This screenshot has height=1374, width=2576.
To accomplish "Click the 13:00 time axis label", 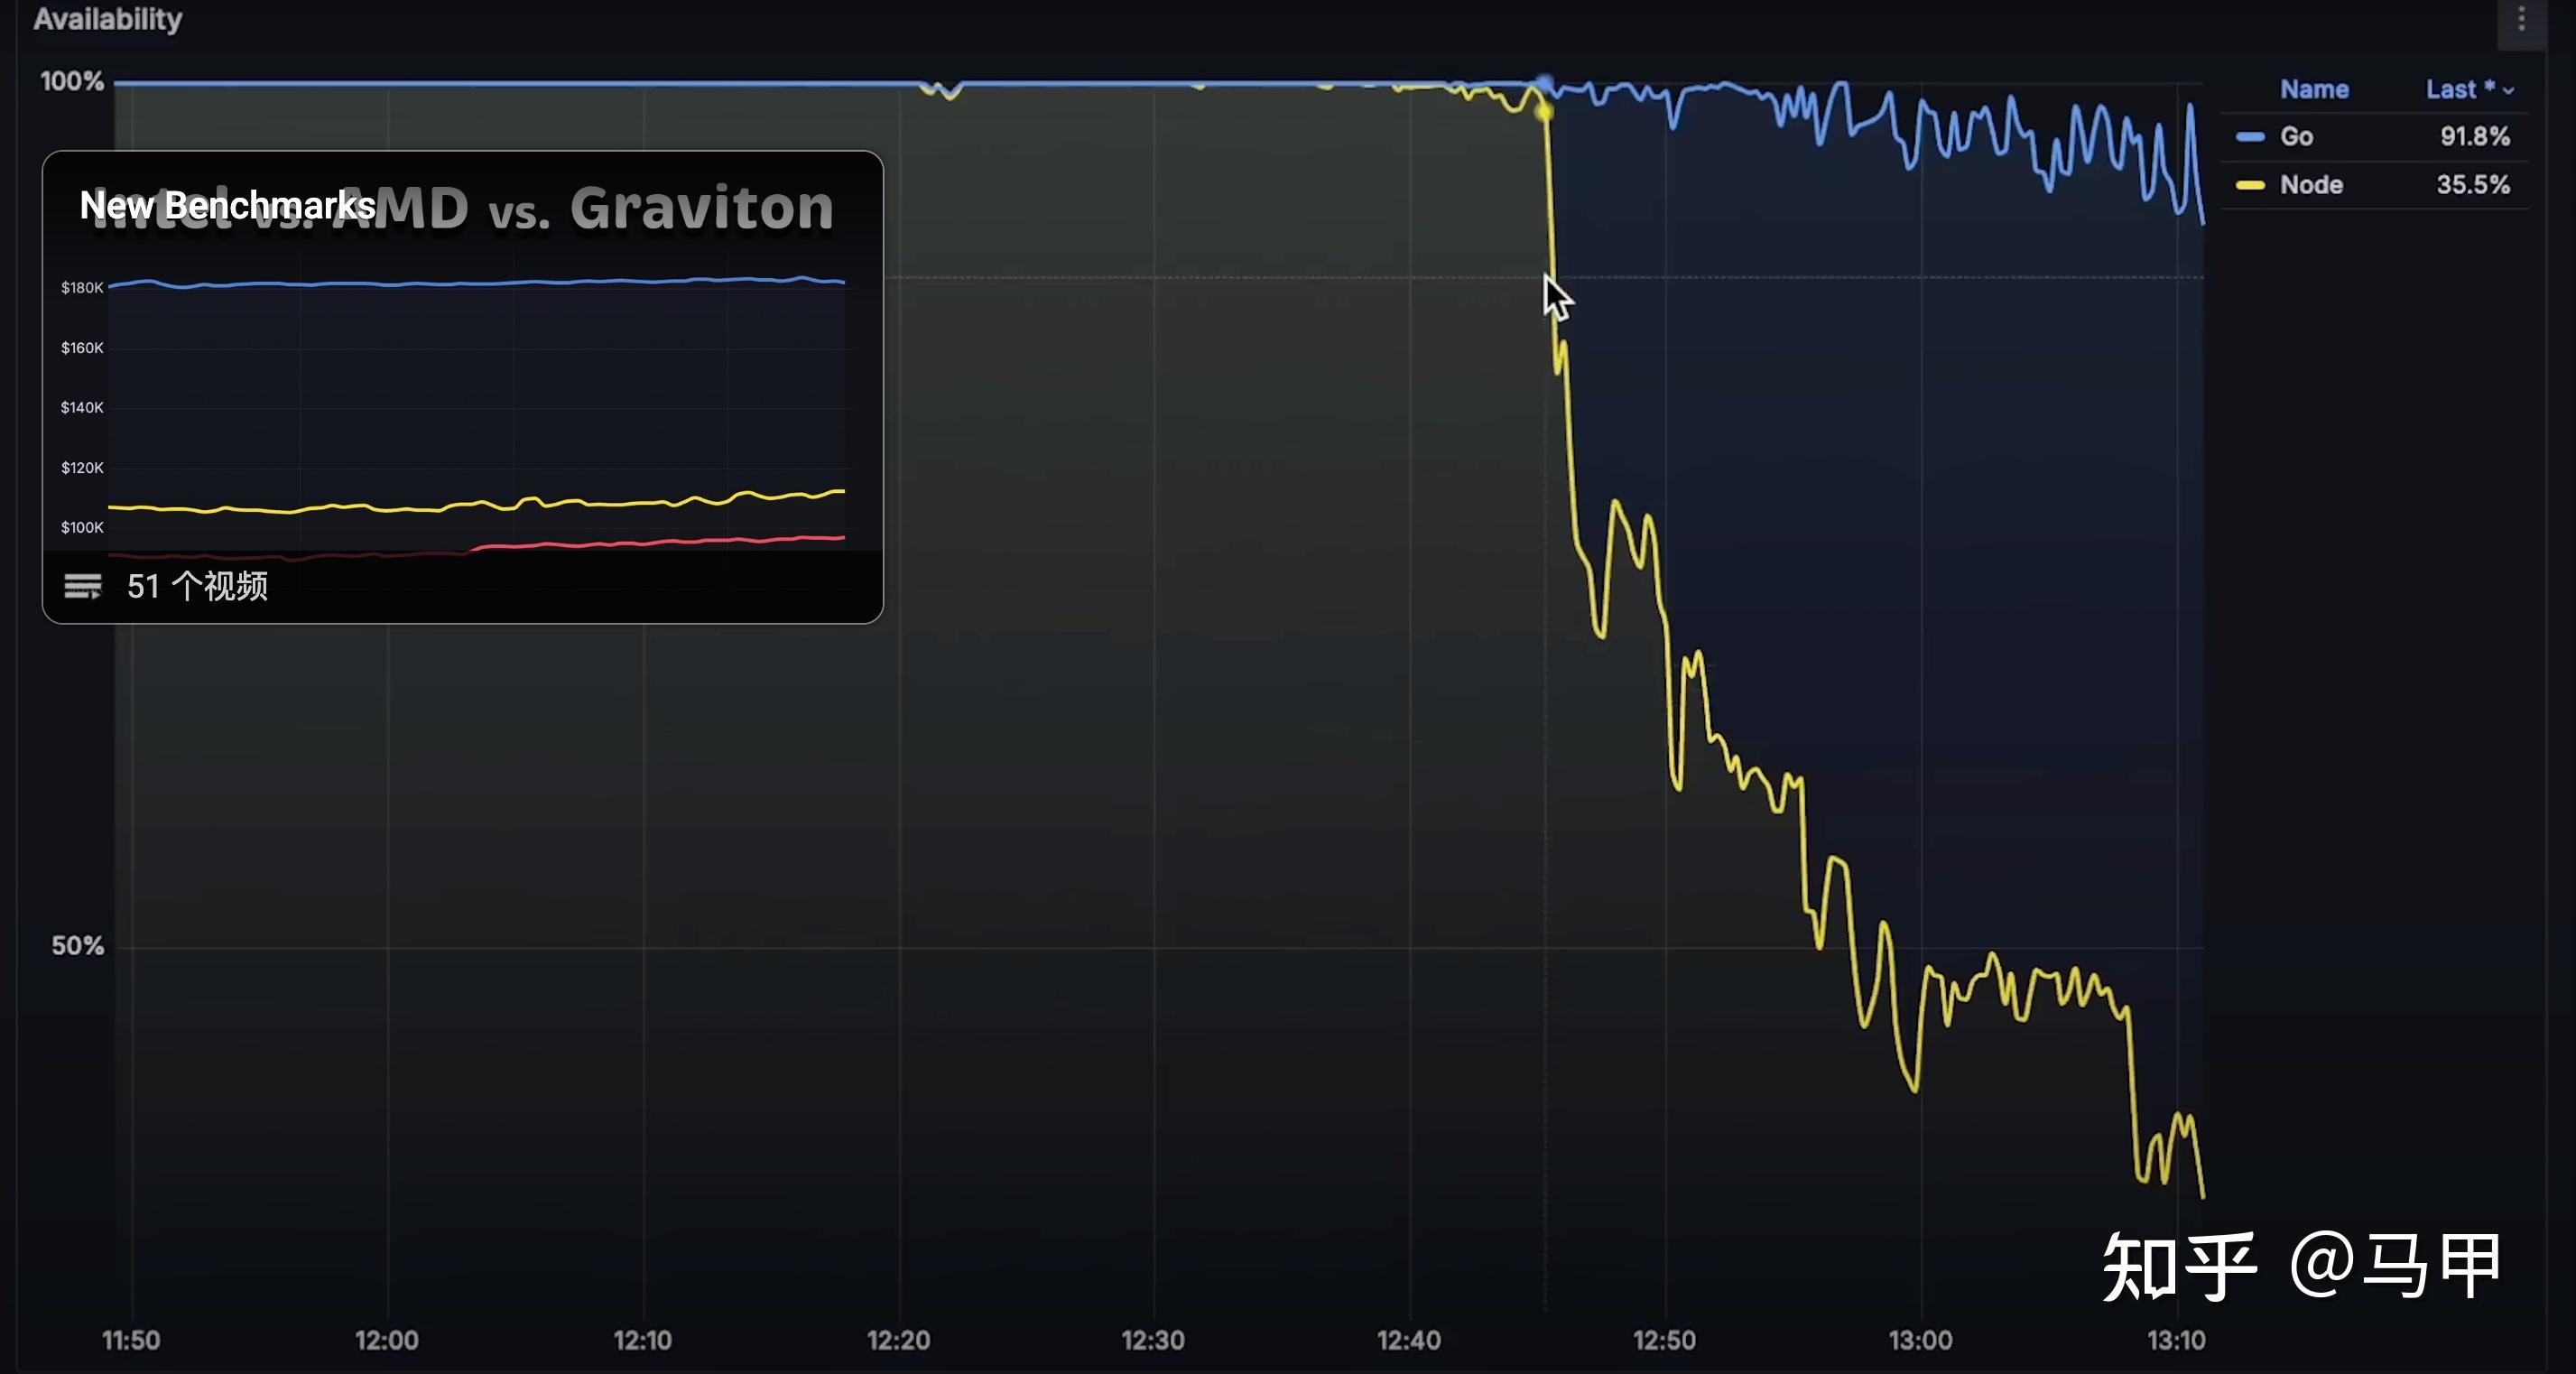I will [1919, 1340].
